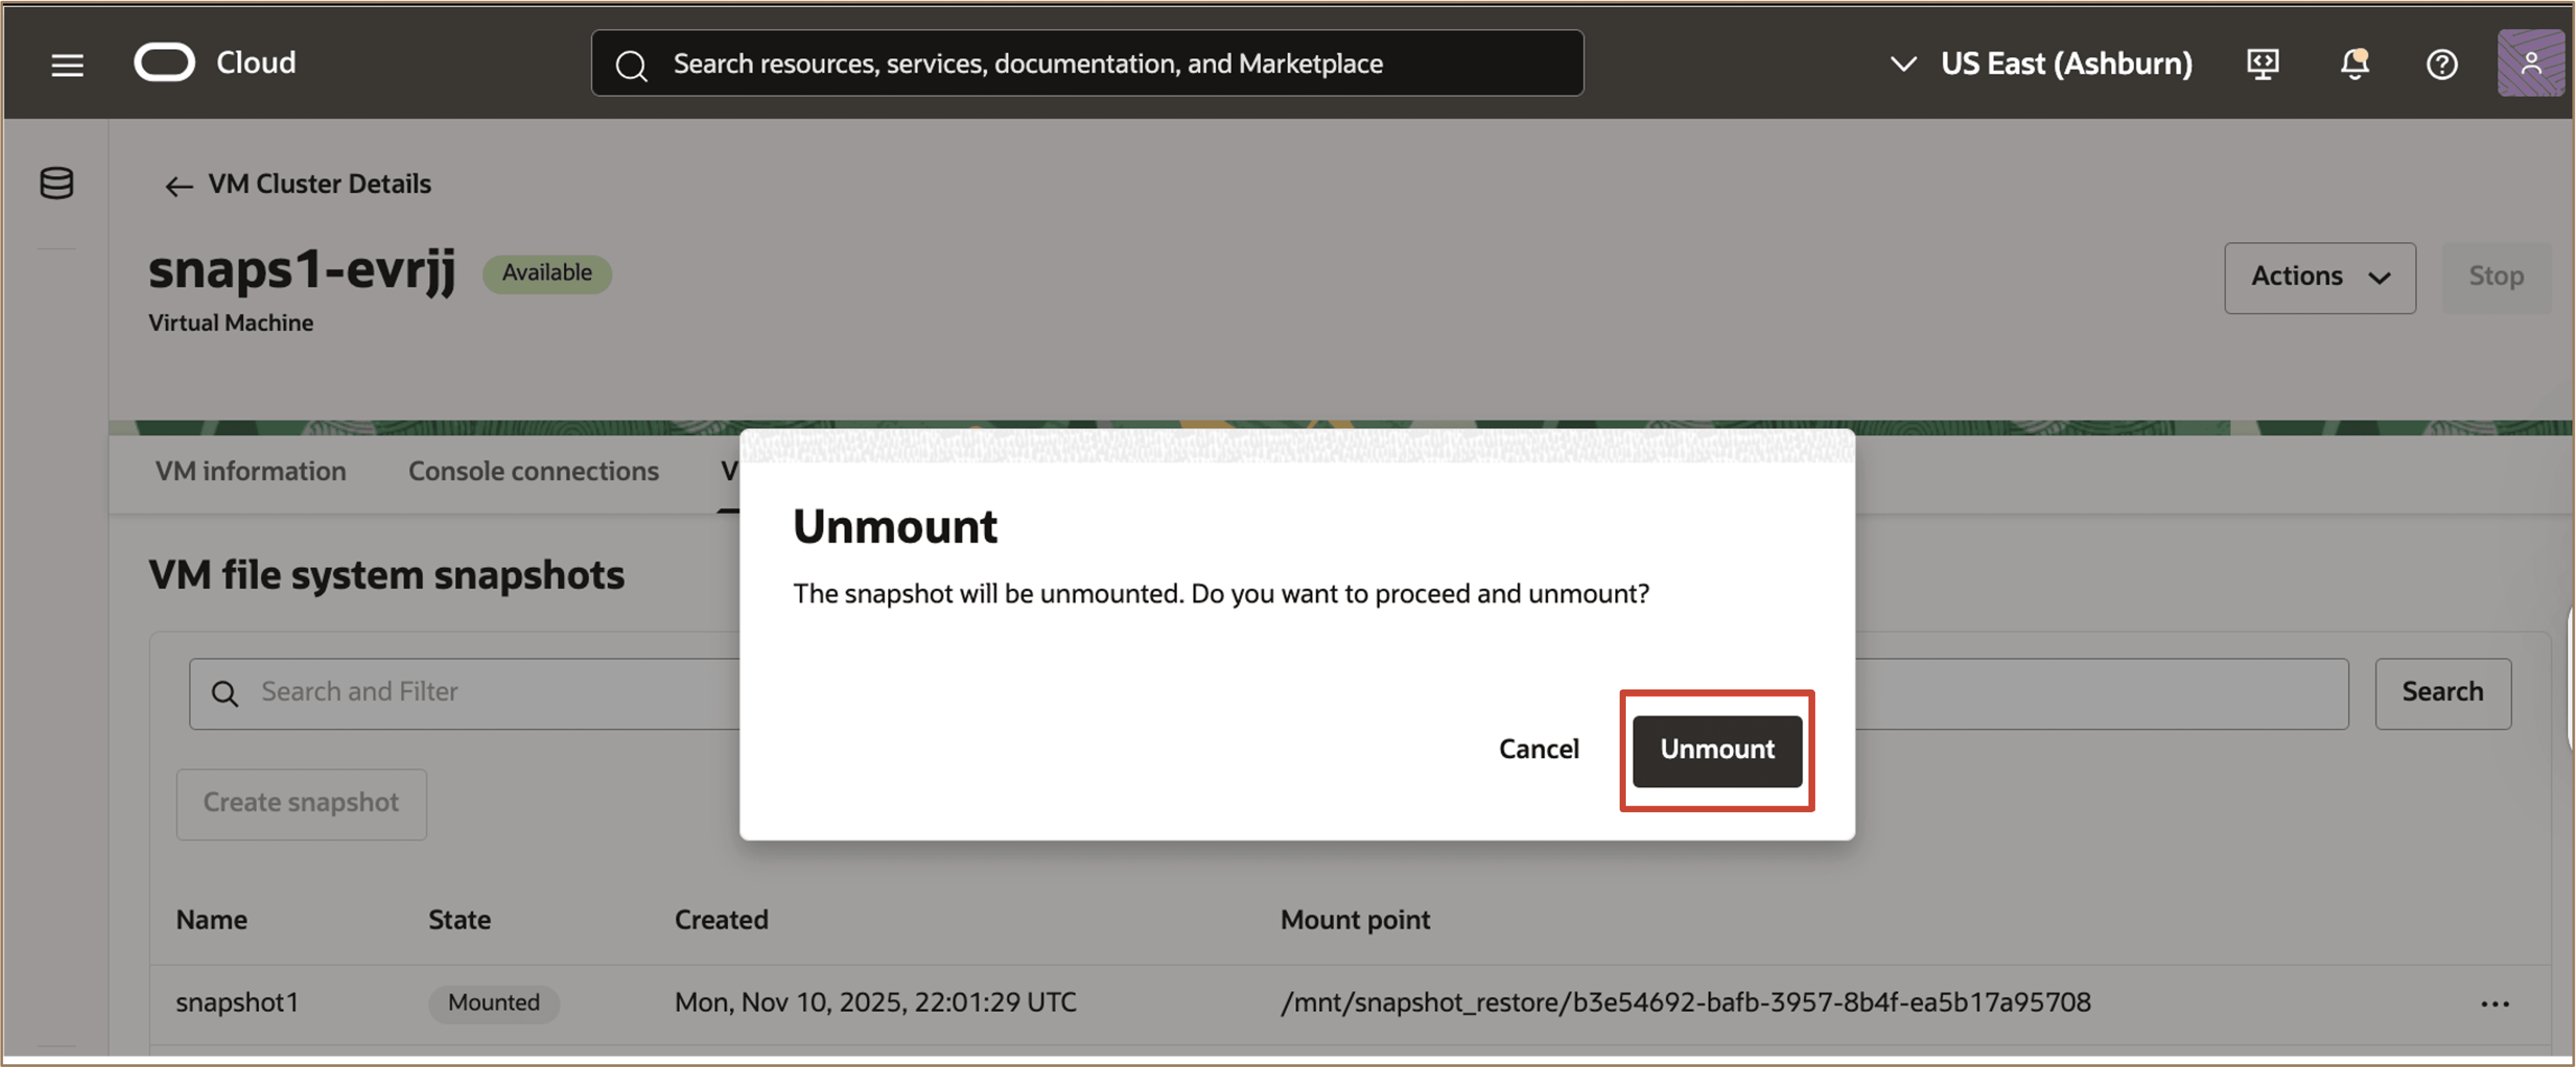Image resolution: width=2576 pixels, height=1067 pixels.
Task: Click the search magnifier in the filter field
Action: pos(225,692)
